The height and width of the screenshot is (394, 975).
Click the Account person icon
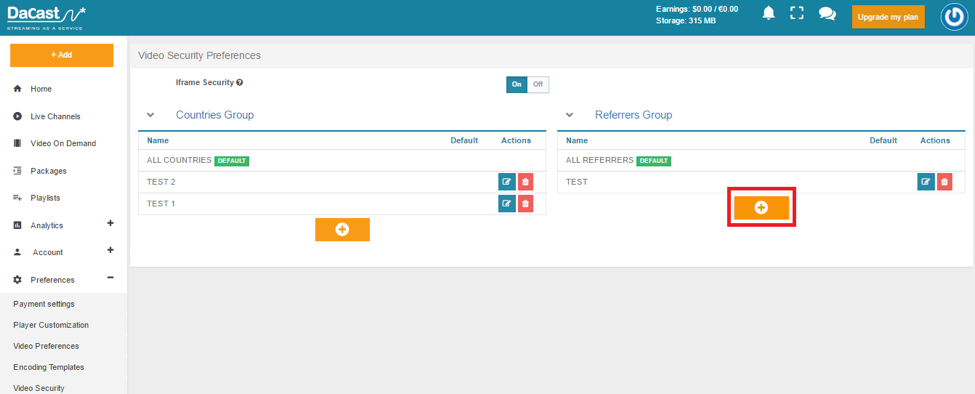[17, 252]
